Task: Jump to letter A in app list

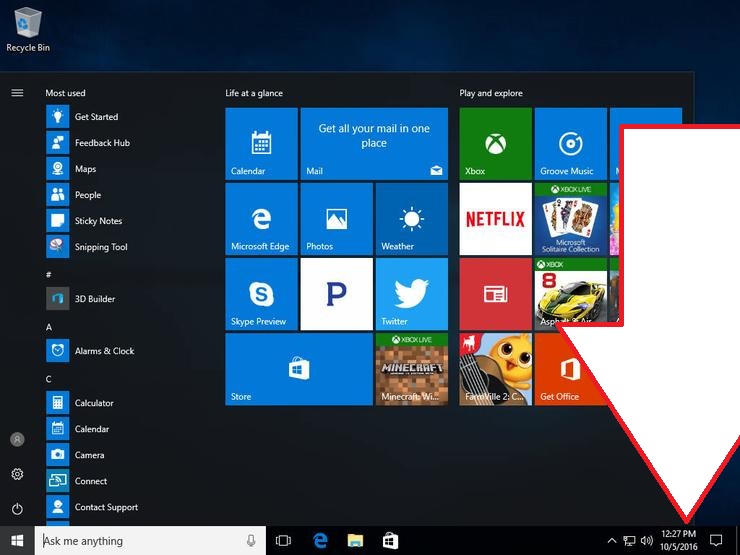Action: point(49,327)
